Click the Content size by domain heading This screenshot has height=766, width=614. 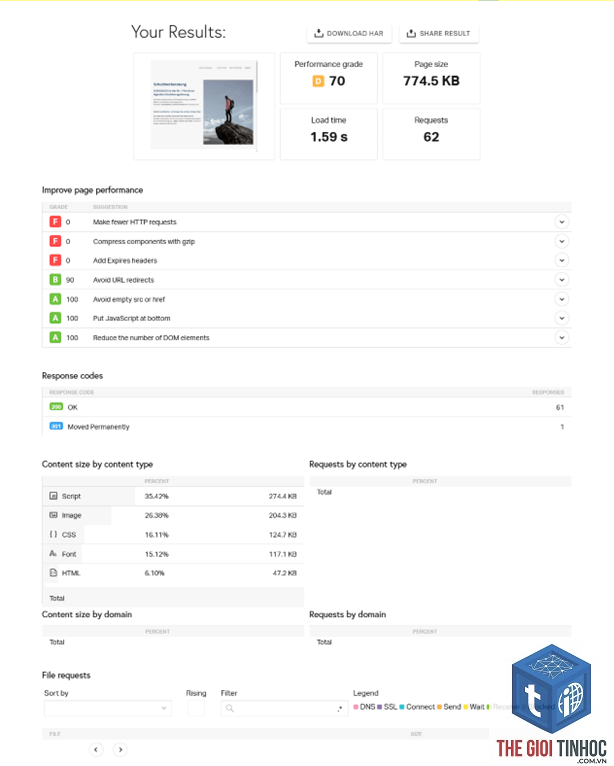87,614
